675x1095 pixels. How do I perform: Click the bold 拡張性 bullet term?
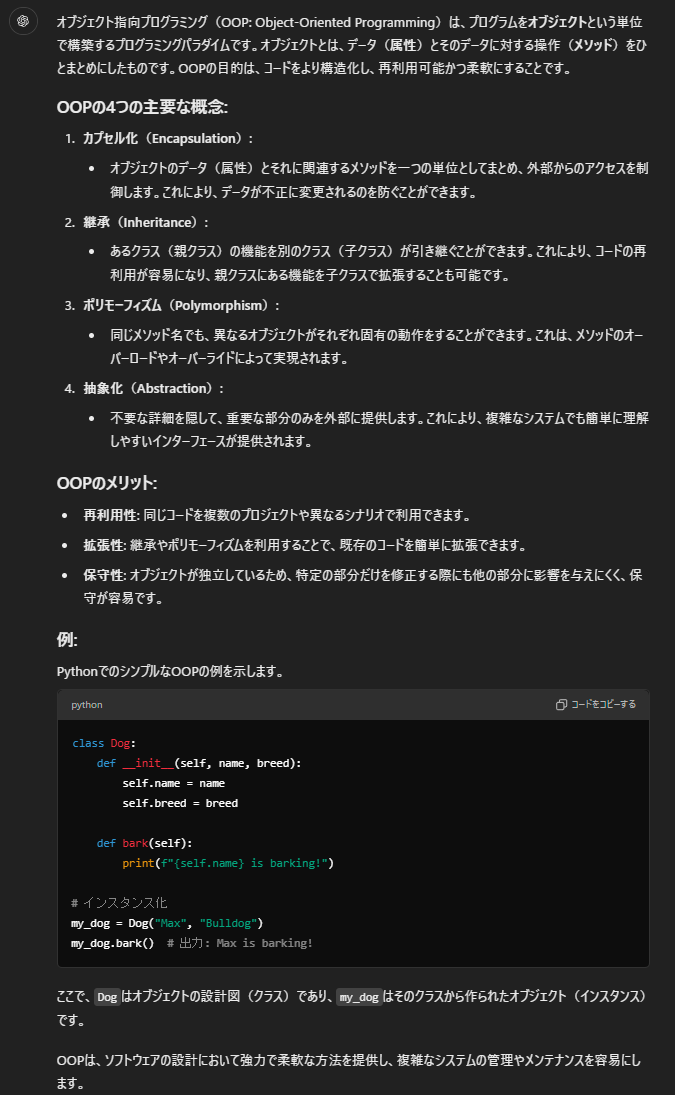pyautogui.click(x=103, y=546)
